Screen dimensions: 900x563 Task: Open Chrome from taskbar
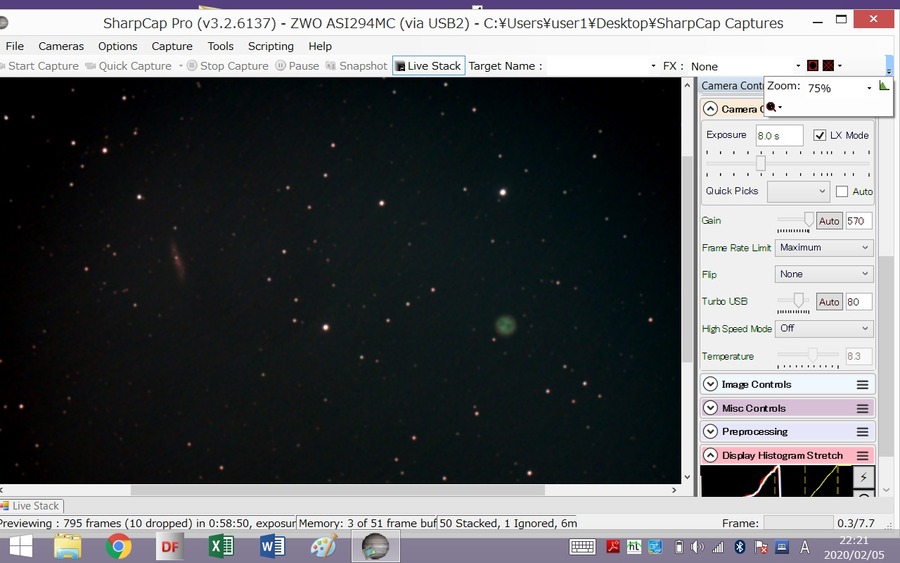tap(118, 546)
